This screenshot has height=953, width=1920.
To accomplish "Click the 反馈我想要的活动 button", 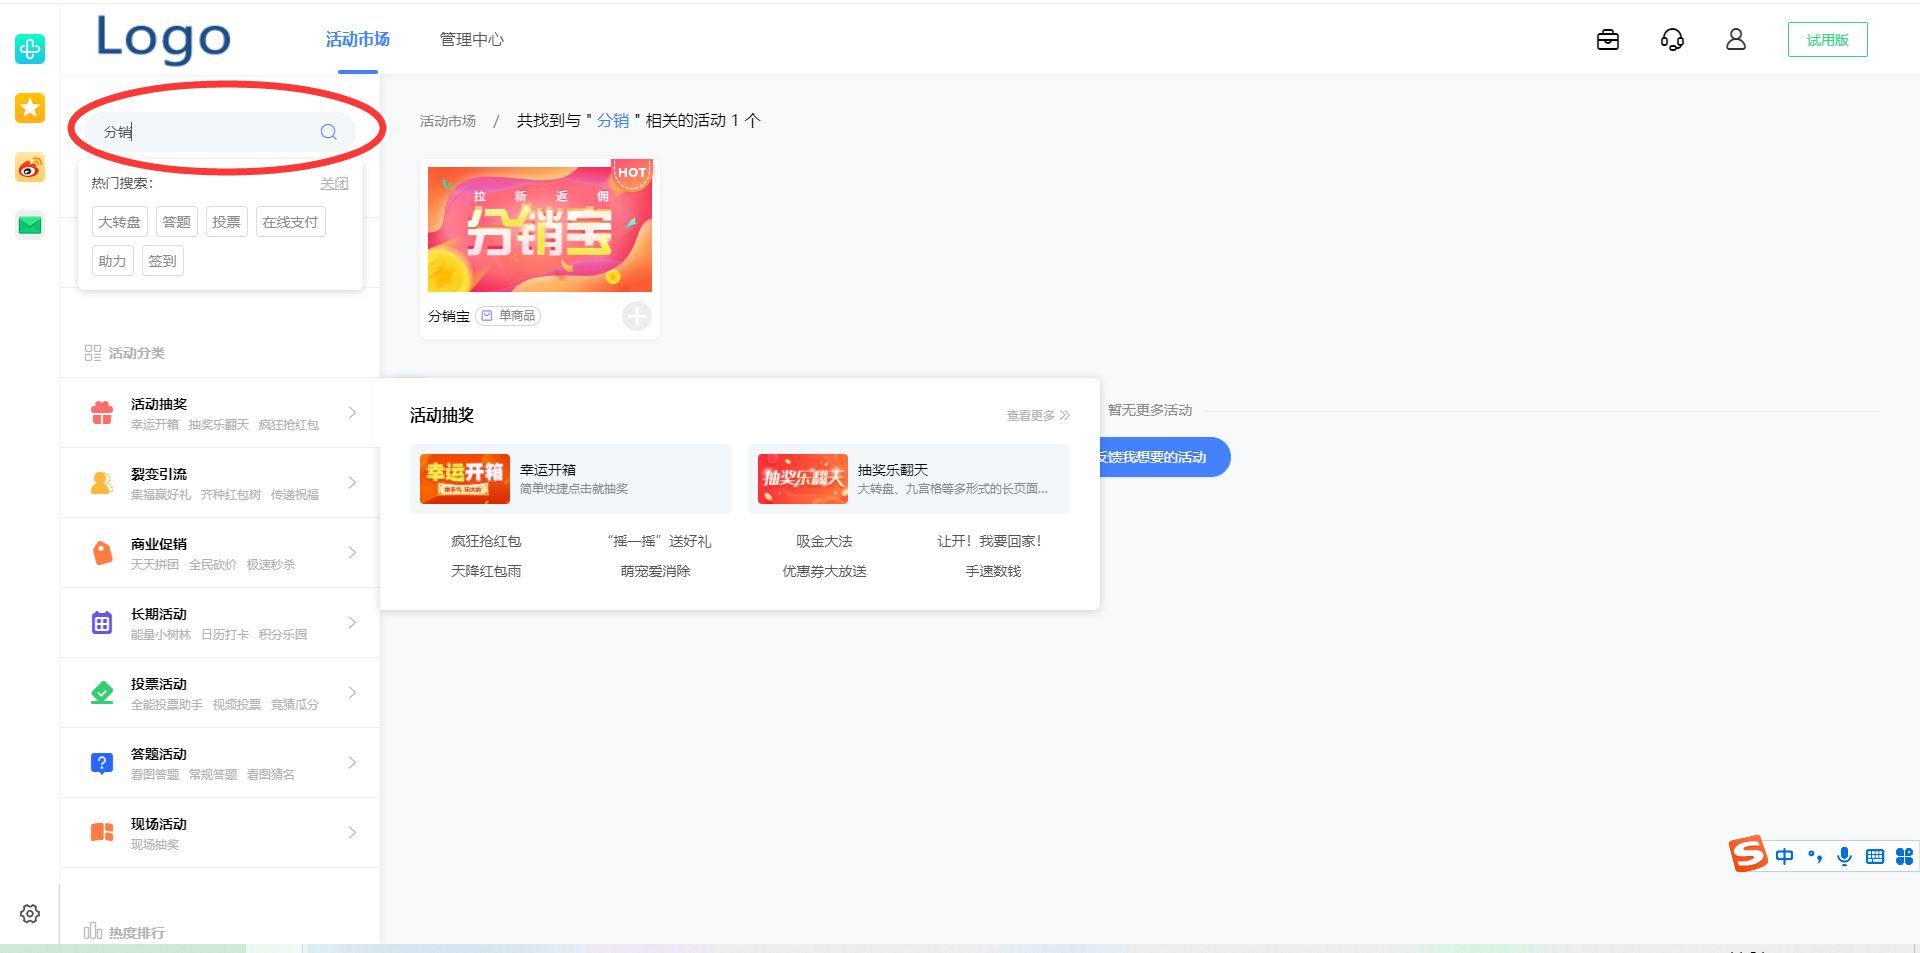I will (1164, 457).
